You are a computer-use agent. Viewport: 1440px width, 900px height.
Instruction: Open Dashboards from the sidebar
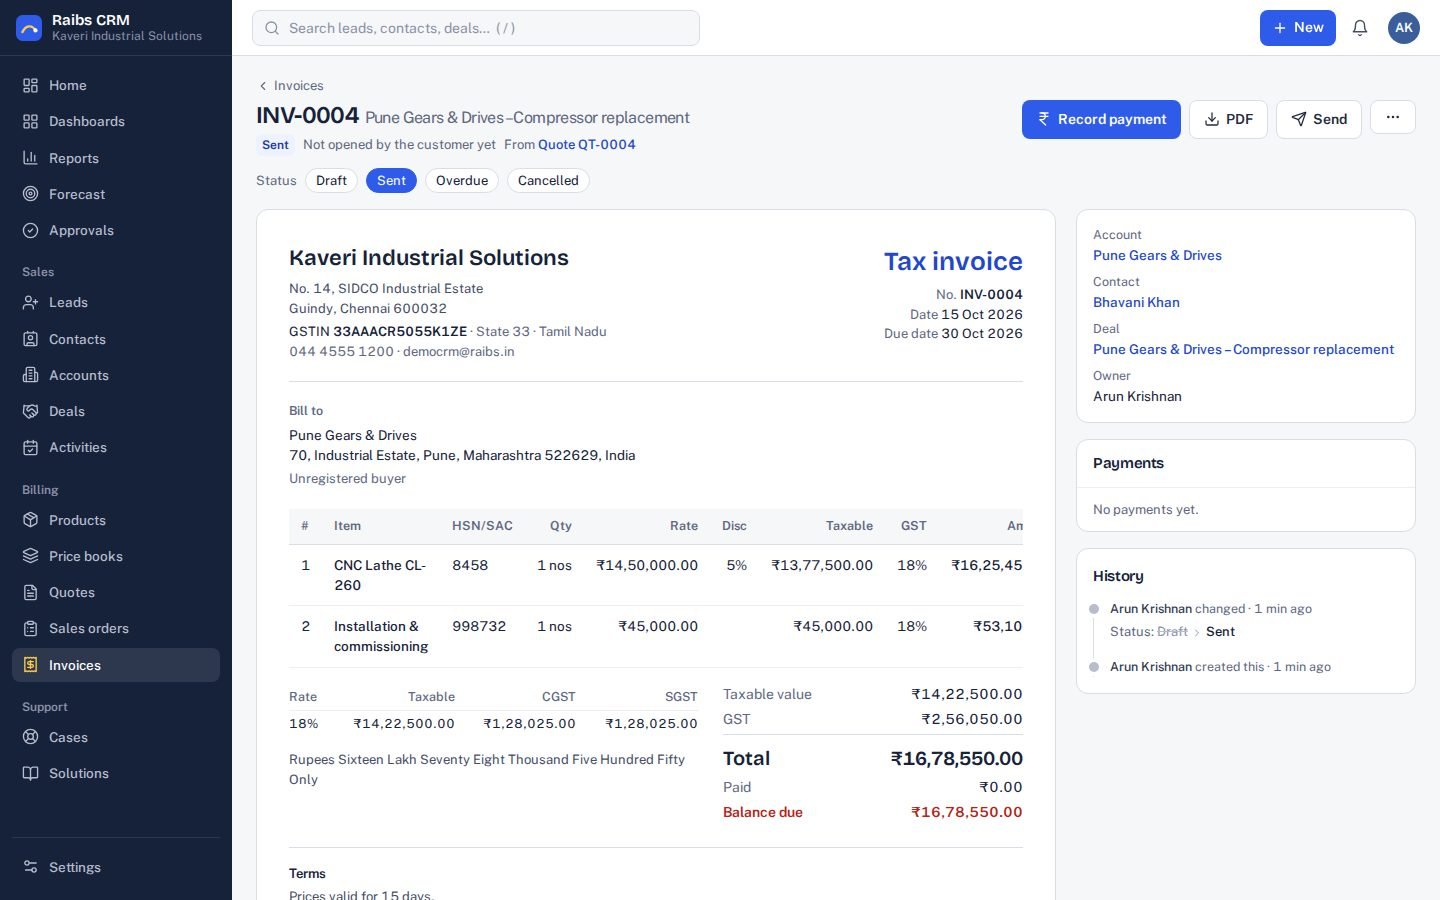(x=116, y=121)
